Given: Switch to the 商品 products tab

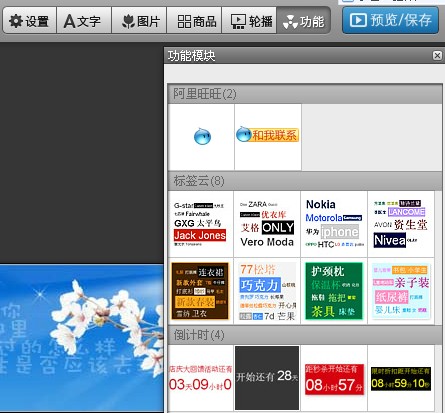Looking at the screenshot, I should [x=194, y=21].
